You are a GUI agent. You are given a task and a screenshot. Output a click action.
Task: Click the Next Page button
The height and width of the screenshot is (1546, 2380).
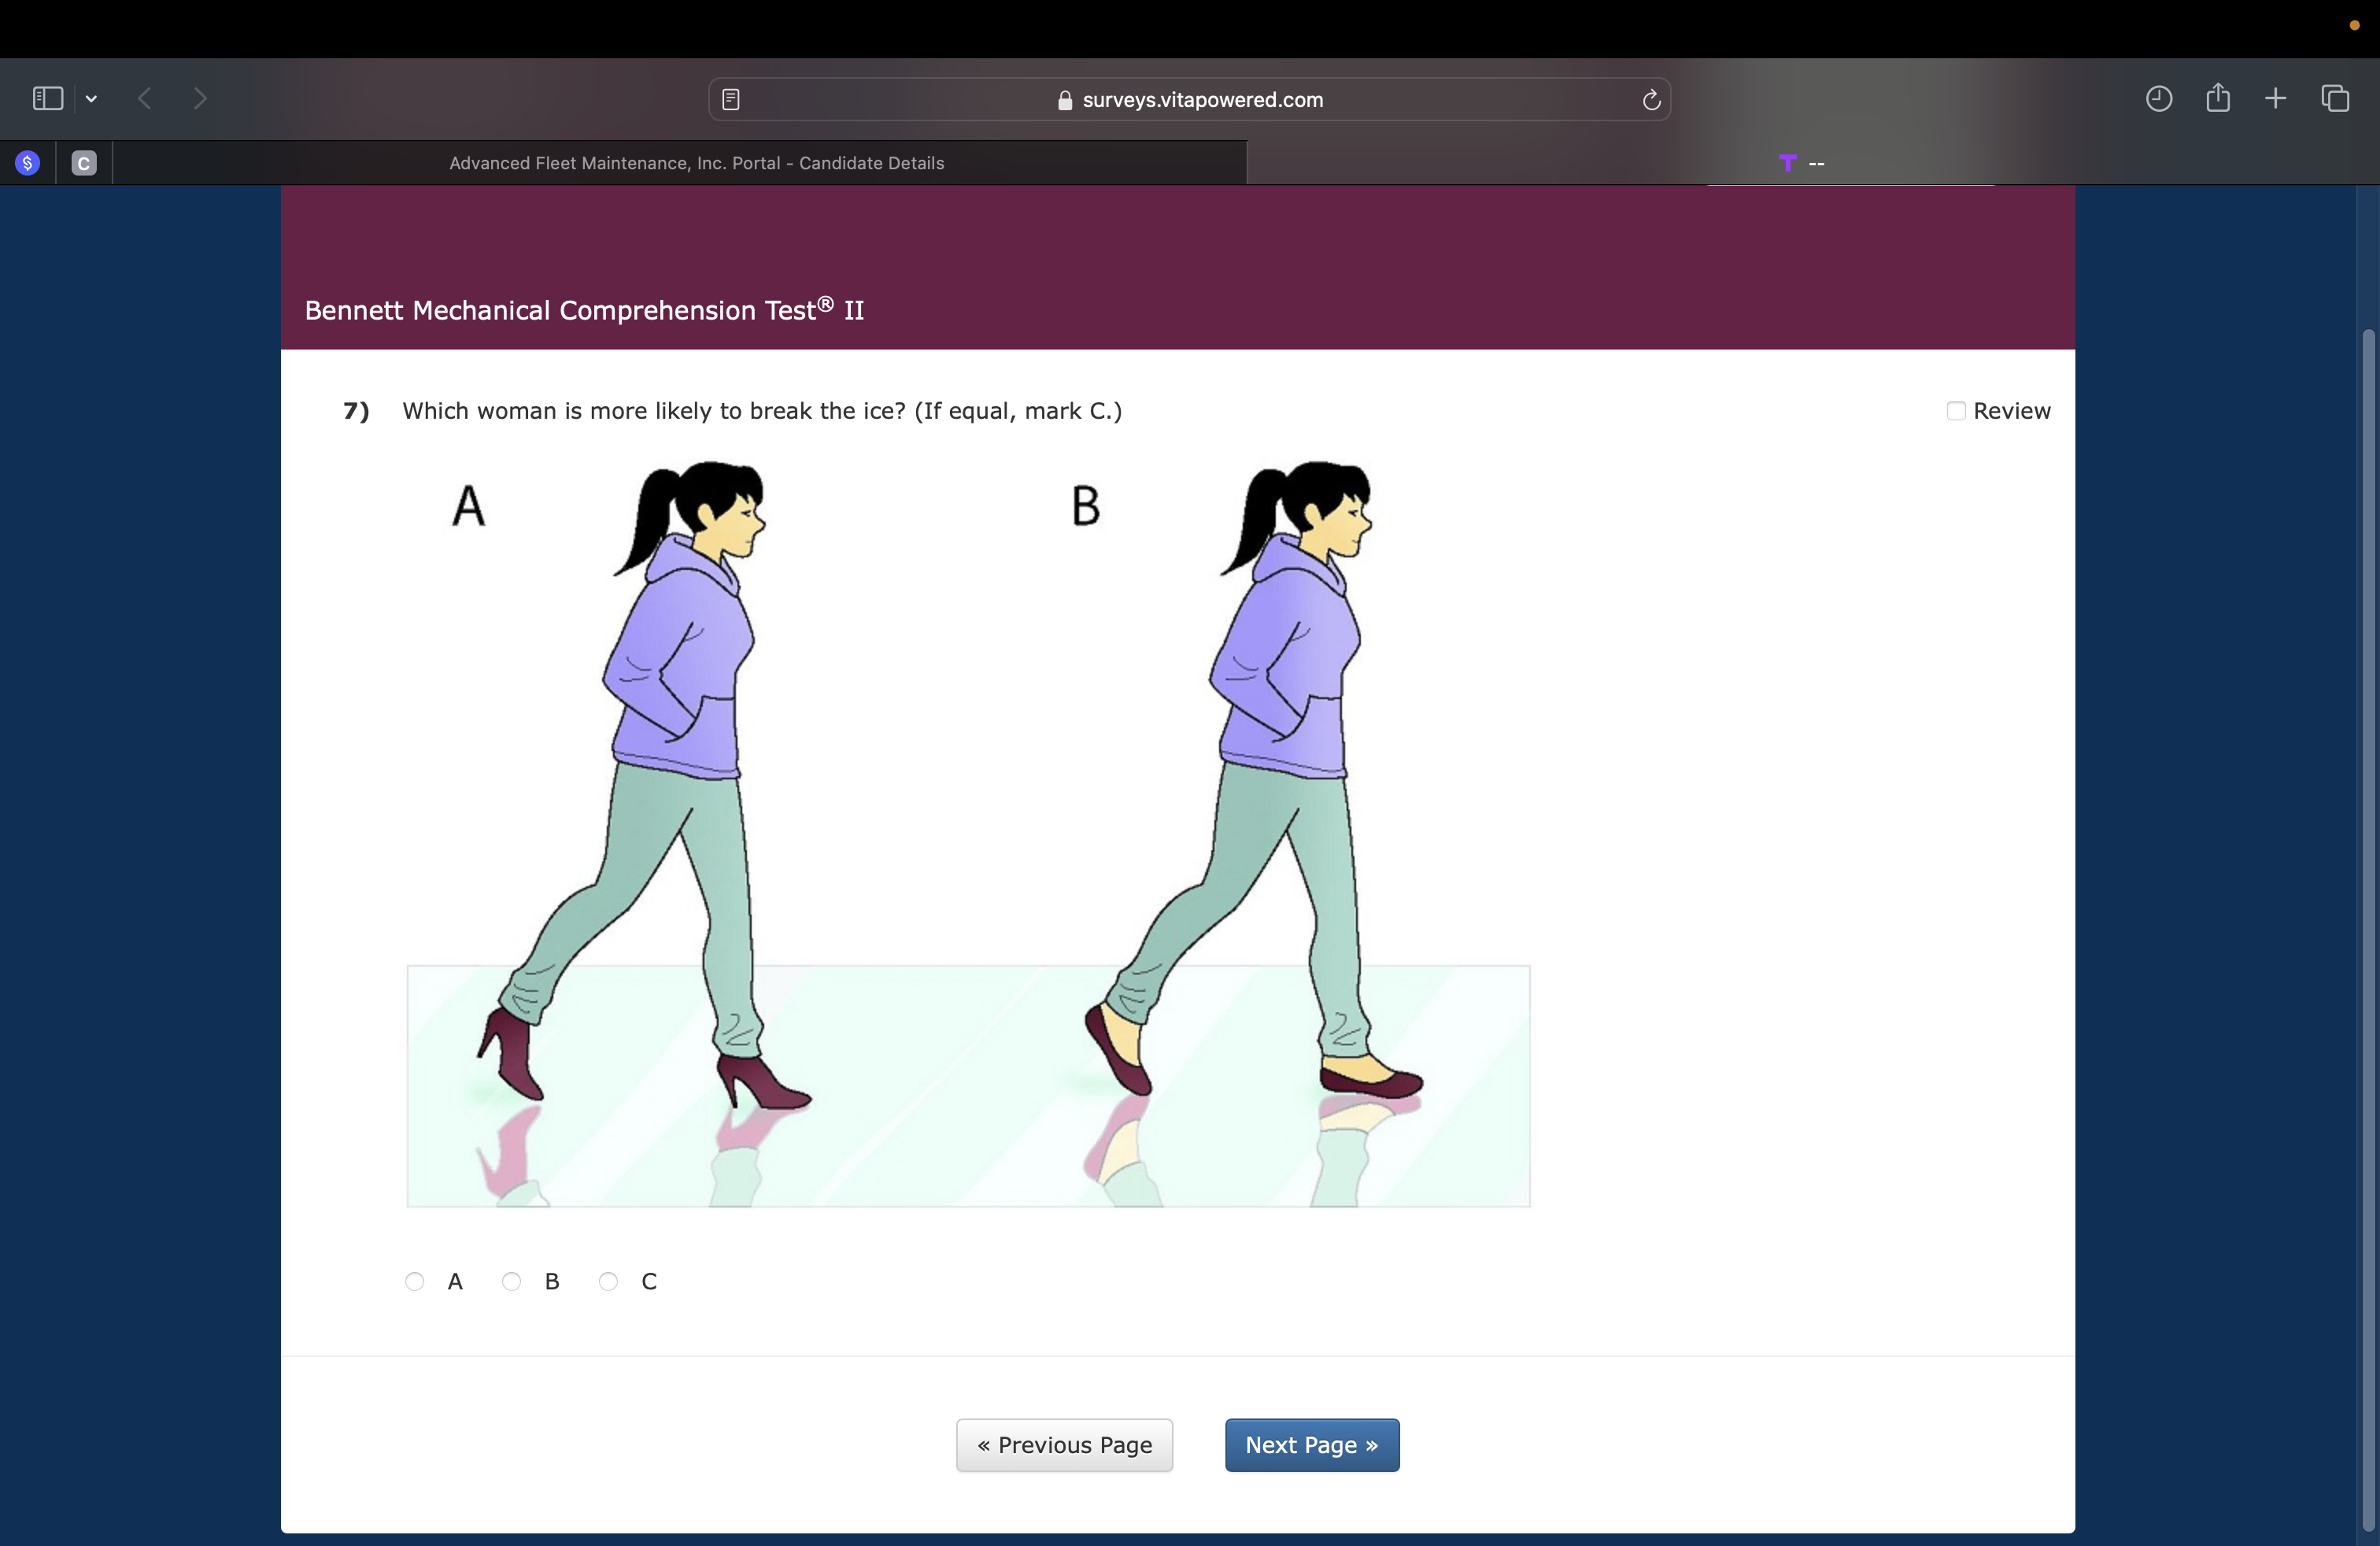(1311, 1445)
